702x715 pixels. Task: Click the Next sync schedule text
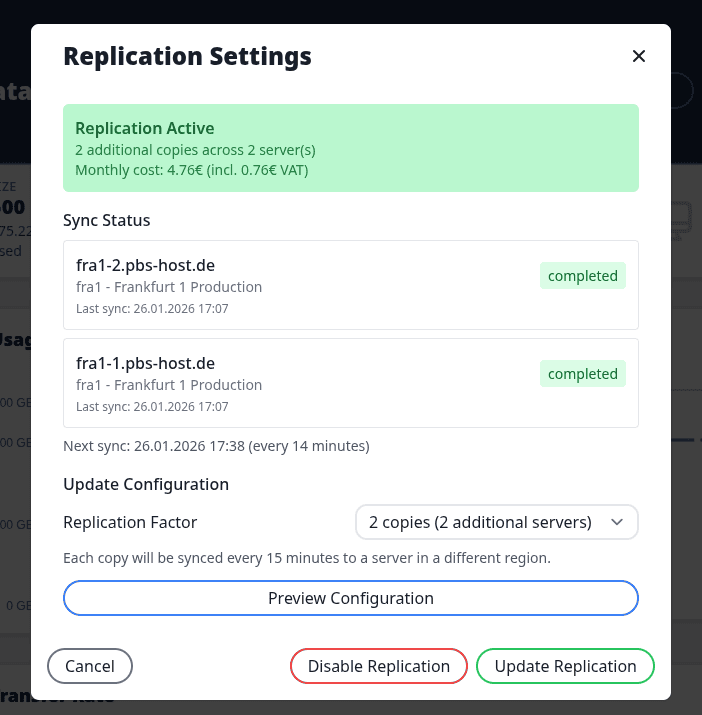(x=216, y=445)
